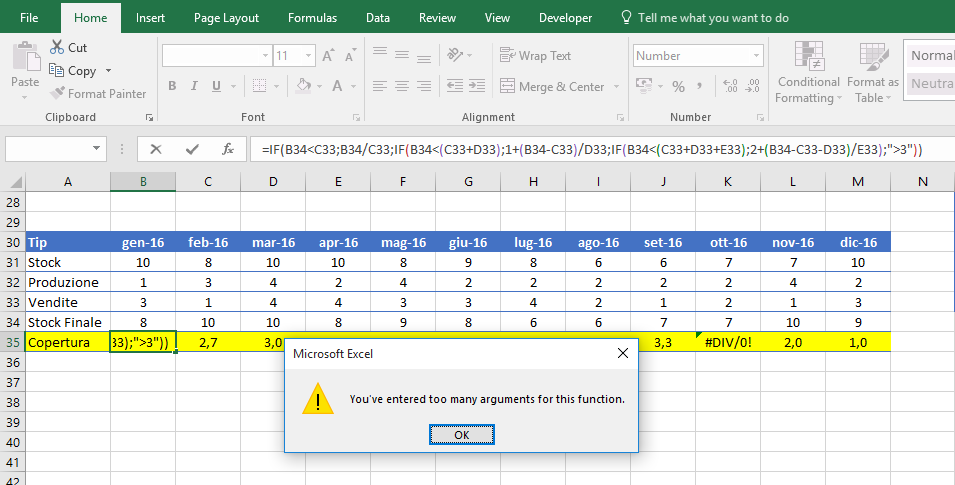The image size is (955, 485).
Task: Apply Comma Style
Action: tap(699, 87)
